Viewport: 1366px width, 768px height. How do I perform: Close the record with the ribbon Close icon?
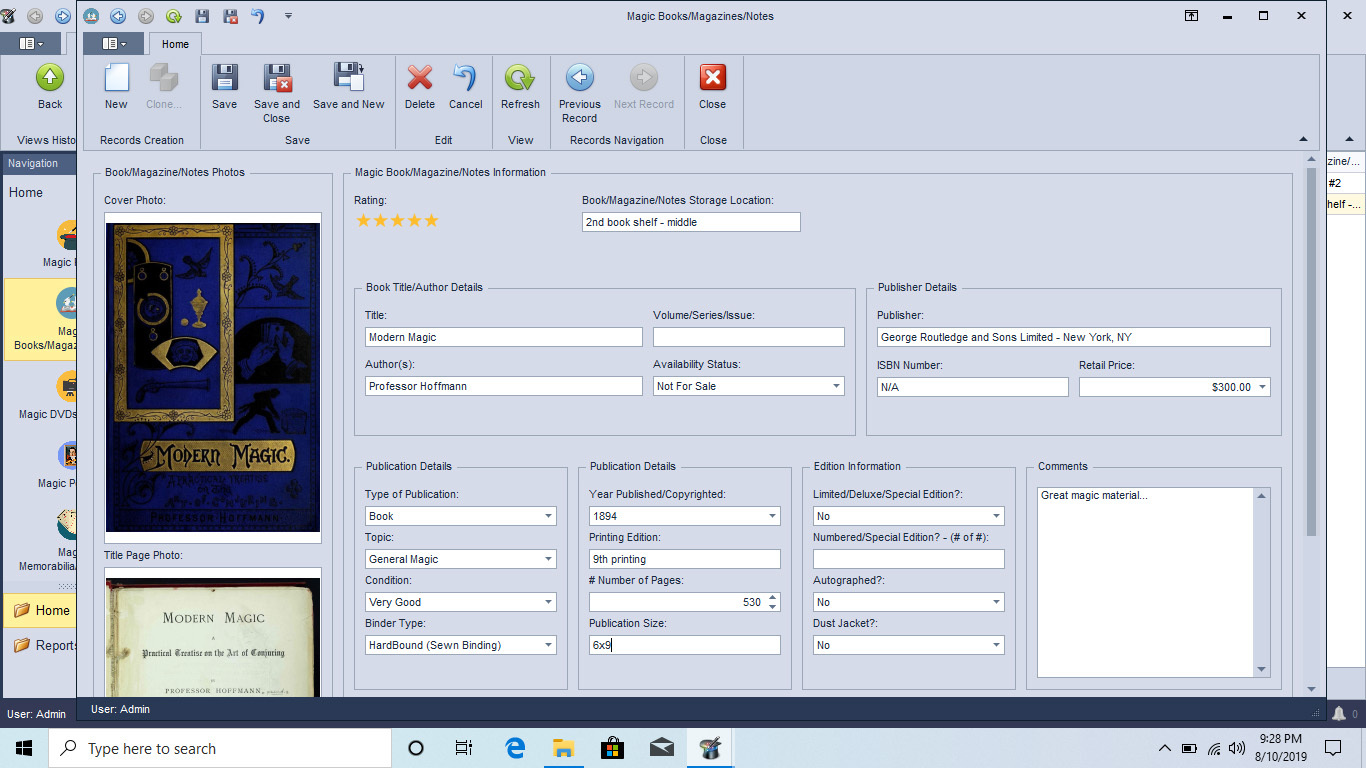(713, 78)
